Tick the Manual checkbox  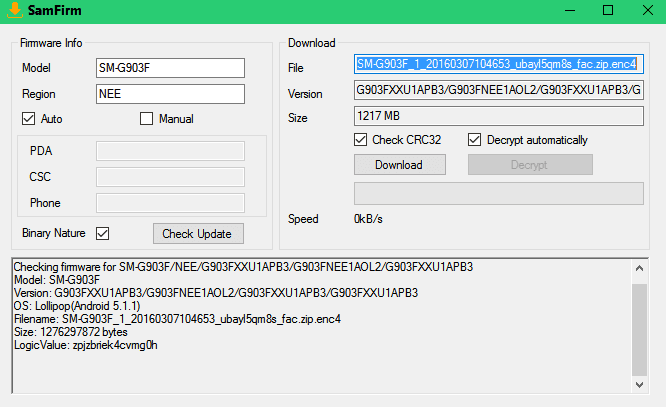click(x=147, y=119)
